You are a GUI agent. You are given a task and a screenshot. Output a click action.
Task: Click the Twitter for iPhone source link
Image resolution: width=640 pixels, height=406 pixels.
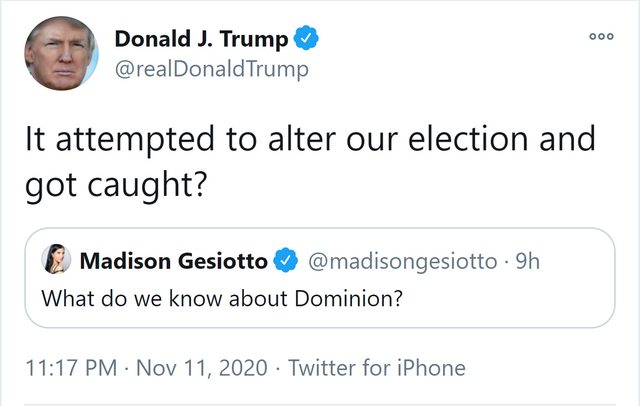pos(376,368)
